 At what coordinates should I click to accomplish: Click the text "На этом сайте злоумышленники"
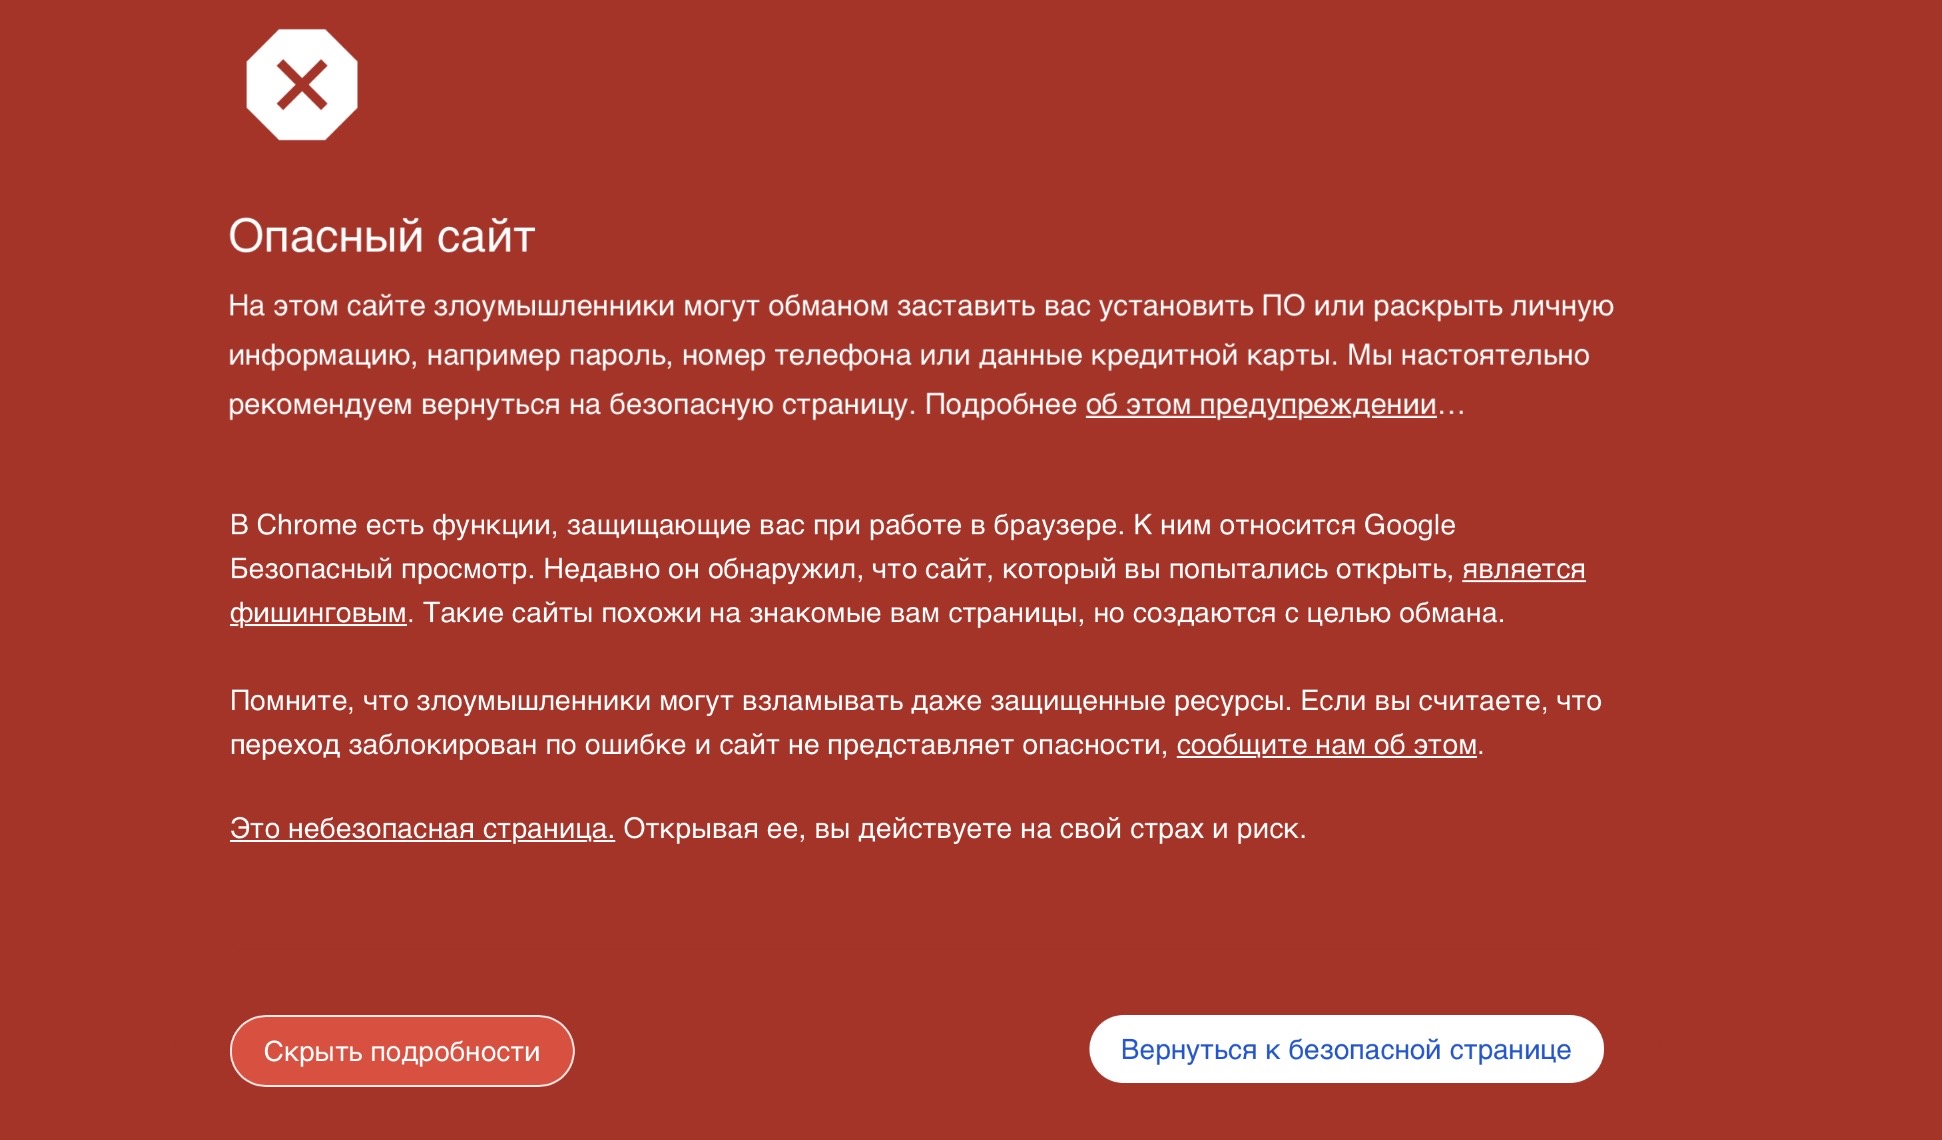point(450,307)
